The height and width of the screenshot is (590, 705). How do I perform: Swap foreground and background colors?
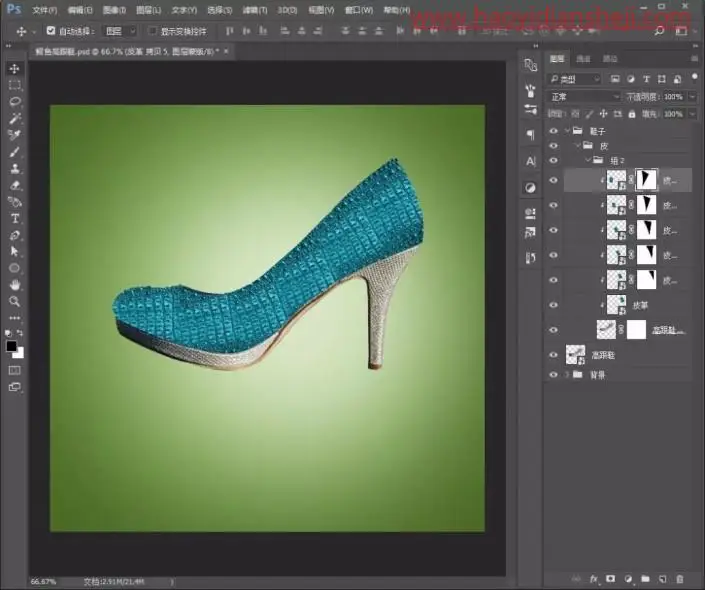click(20, 333)
